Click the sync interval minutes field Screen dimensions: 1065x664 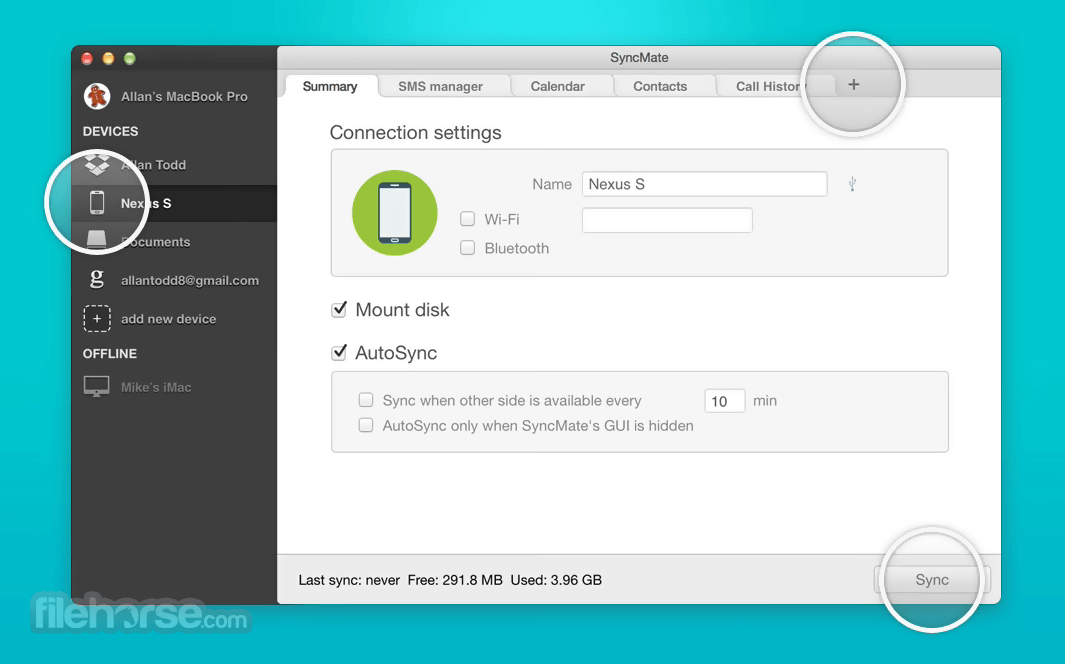(x=725, y=401)
